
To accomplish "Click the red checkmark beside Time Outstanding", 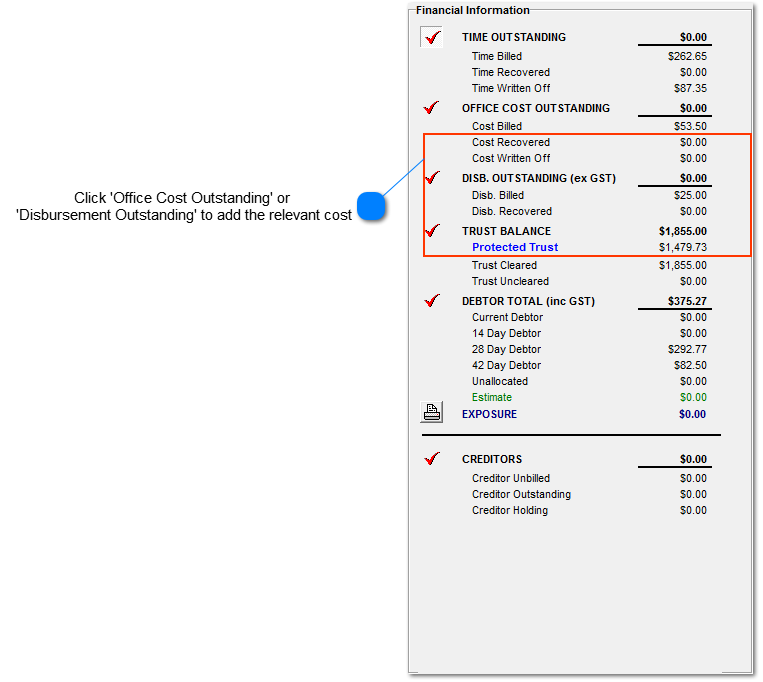I will [x=432, y=38].
